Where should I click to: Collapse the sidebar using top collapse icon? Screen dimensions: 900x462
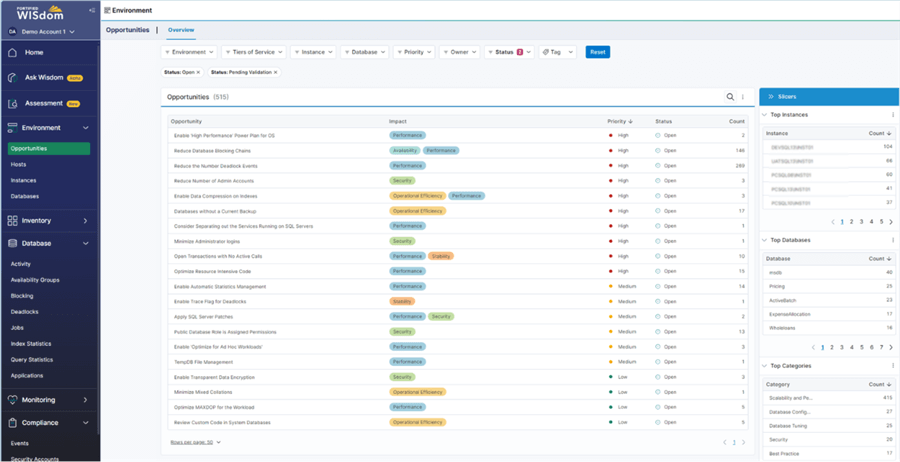click(92, 10)
